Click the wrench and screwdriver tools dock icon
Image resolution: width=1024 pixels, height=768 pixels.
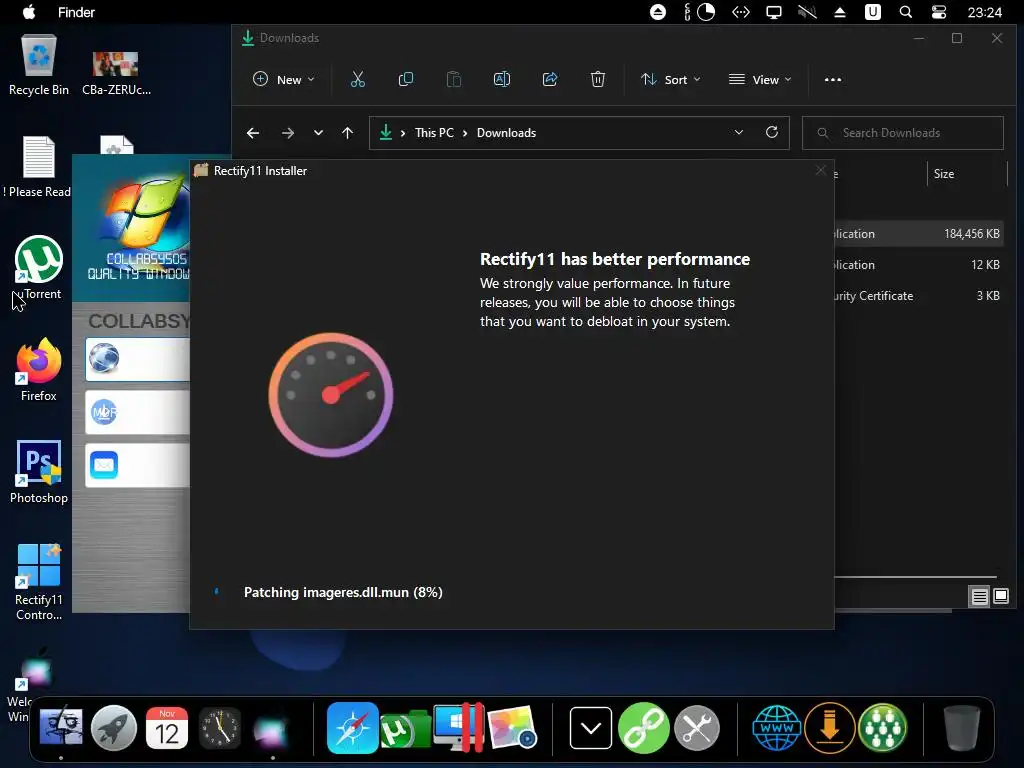697,728
